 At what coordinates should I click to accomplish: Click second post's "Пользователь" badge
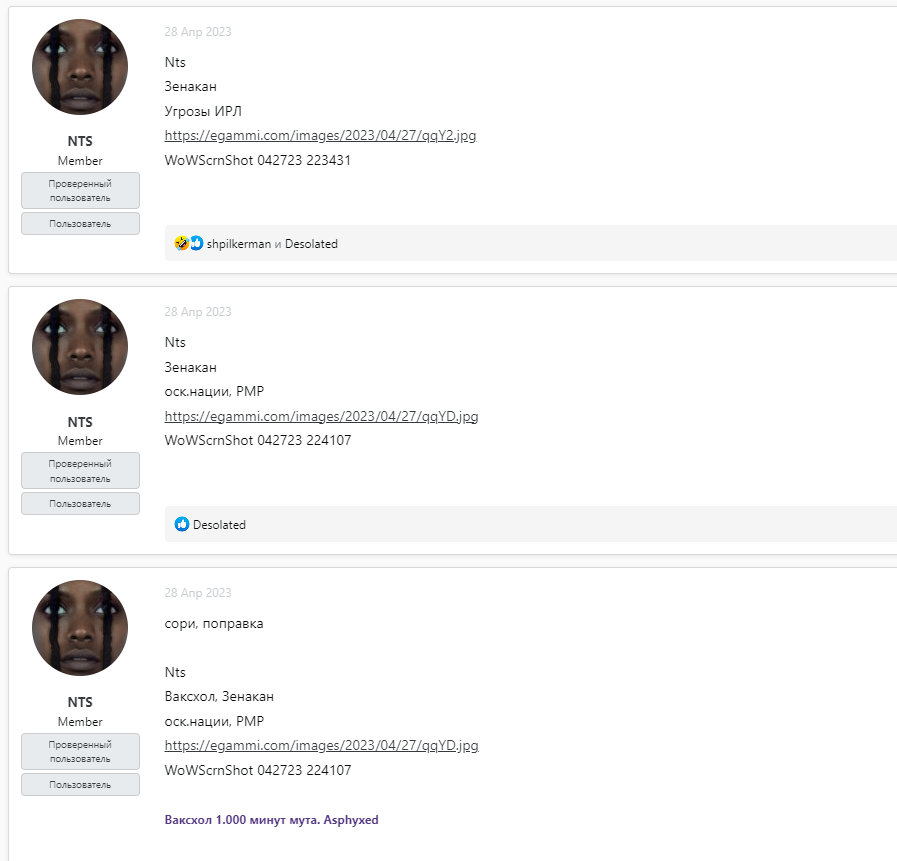pos(80,504)
